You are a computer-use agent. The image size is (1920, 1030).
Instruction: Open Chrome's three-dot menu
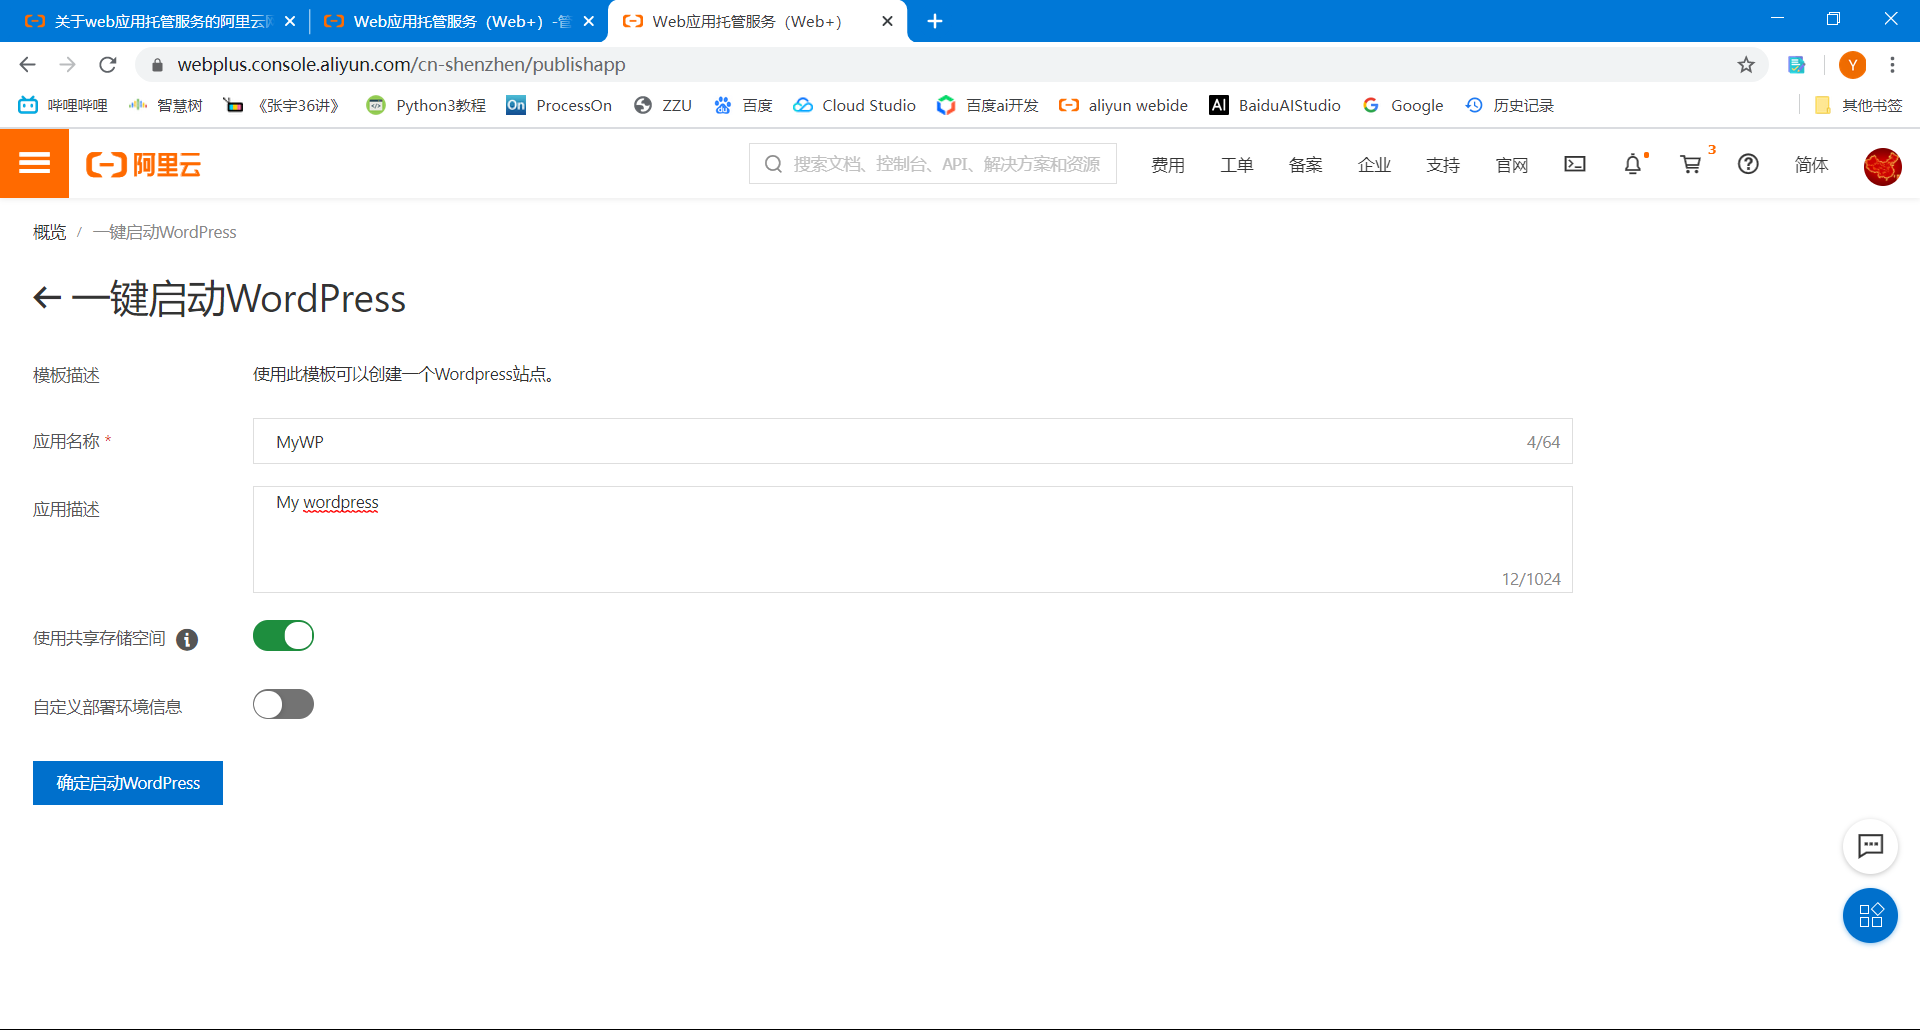(x=1892, y=65)
